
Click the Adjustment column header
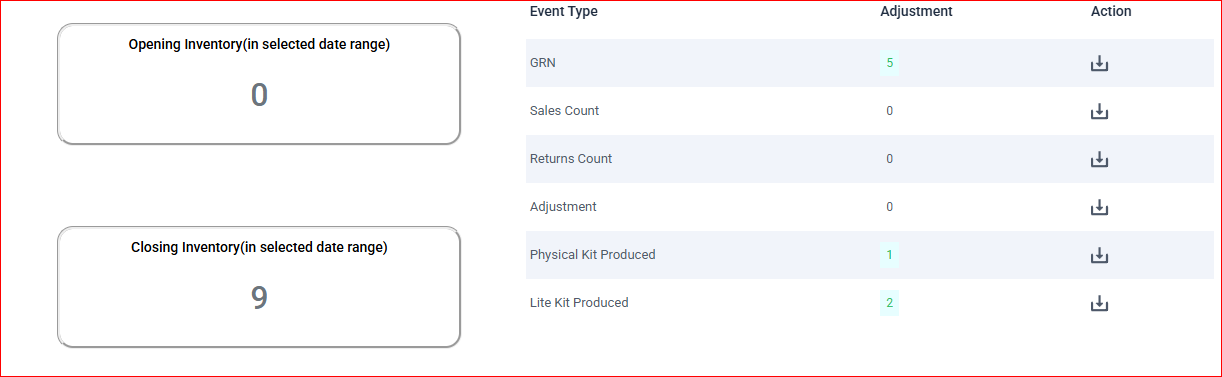tap(916, 11)
